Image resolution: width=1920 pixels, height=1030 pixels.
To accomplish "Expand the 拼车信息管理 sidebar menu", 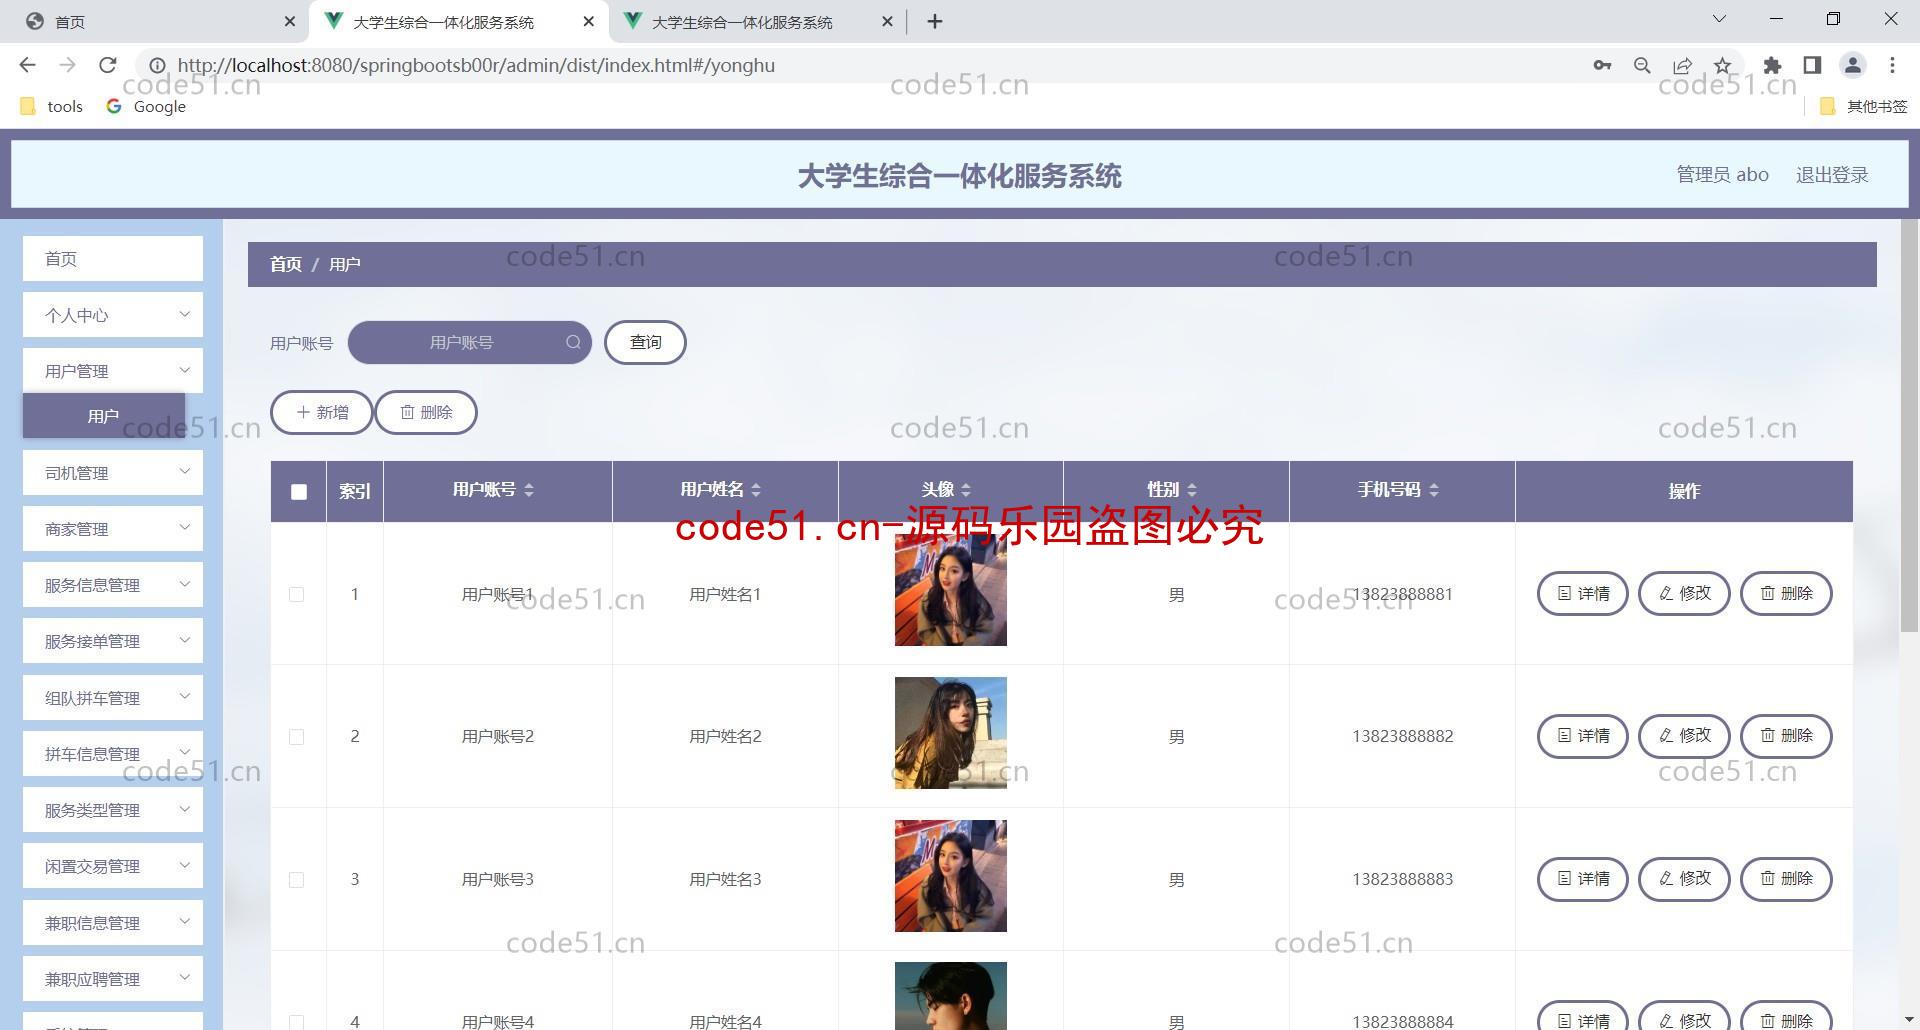I will click(113, 754).
